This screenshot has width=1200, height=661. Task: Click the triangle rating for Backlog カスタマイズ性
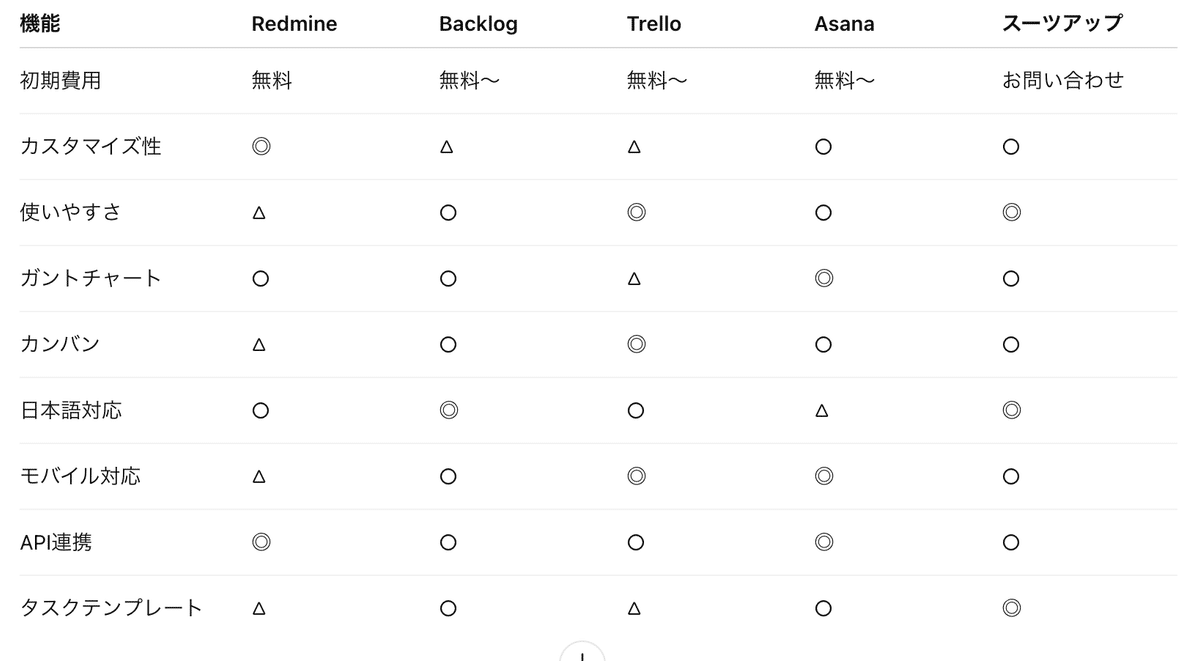click(x=447, y=147)
